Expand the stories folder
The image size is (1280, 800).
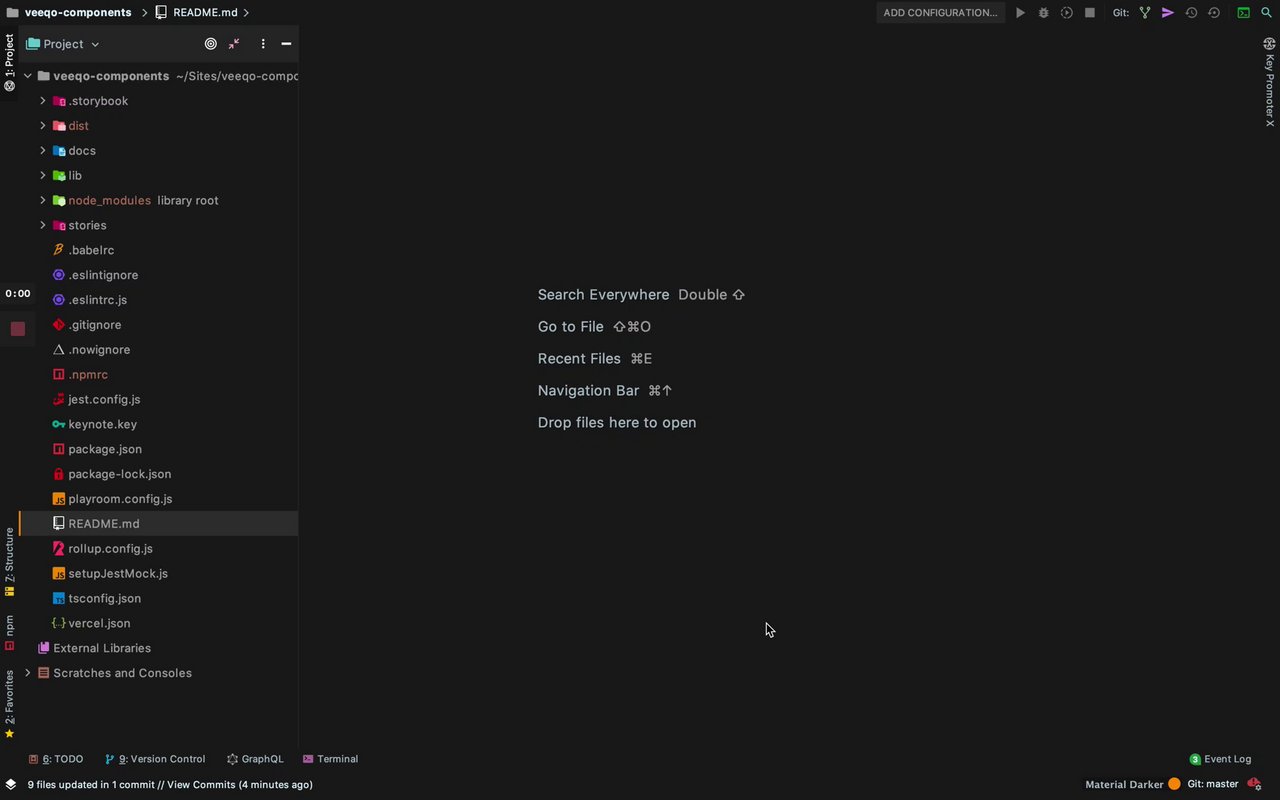42,226
